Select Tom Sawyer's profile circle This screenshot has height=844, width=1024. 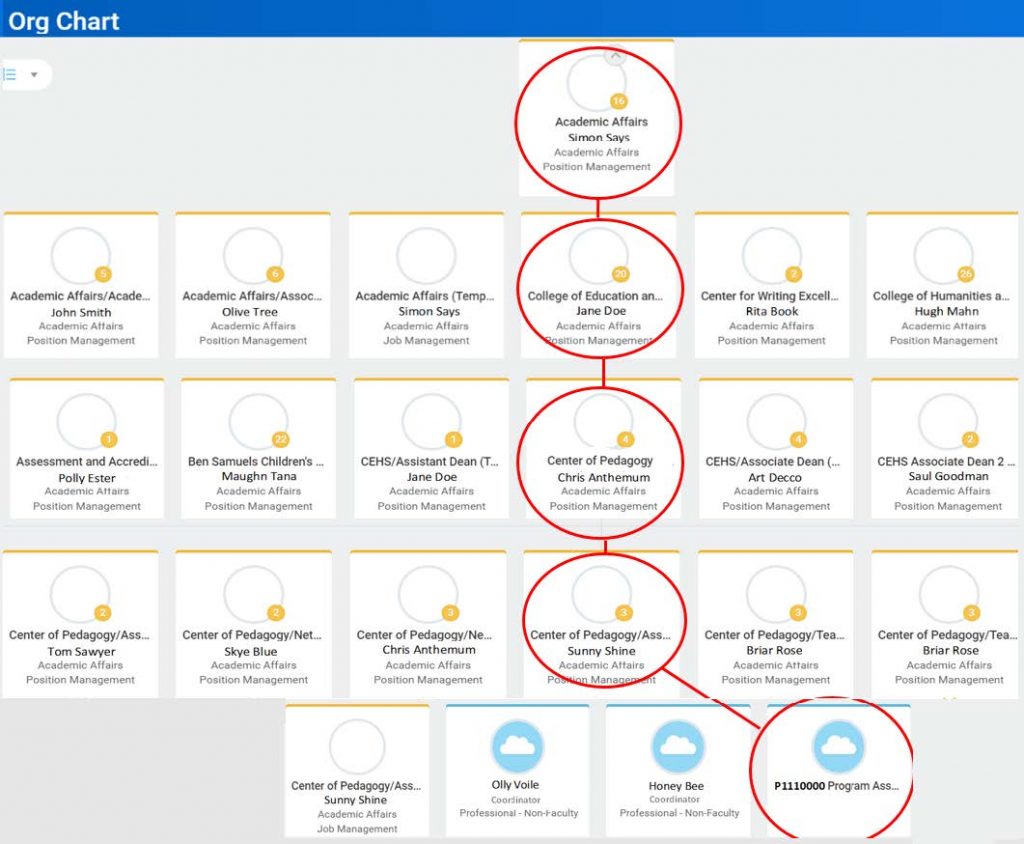tap(80, 594)
